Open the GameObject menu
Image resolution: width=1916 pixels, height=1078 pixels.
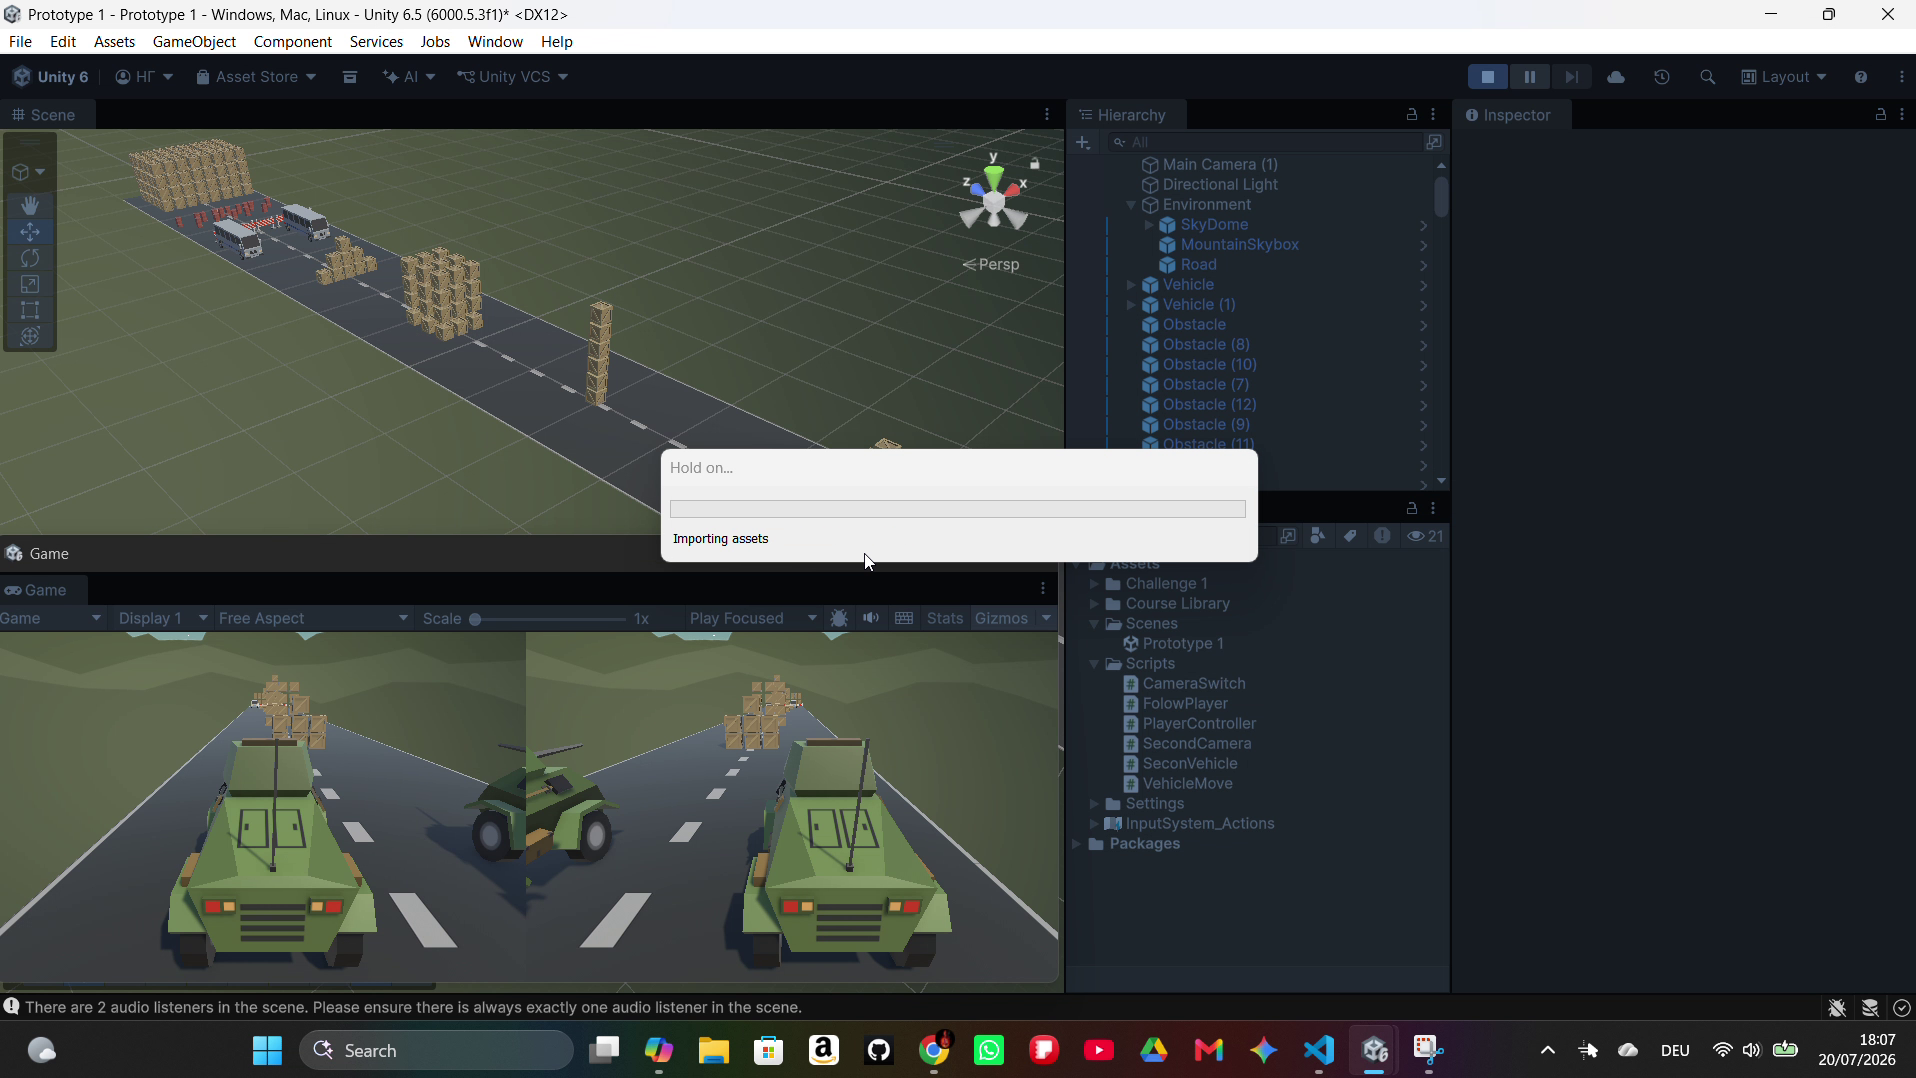pyautogui.click(x=194, y=41)
